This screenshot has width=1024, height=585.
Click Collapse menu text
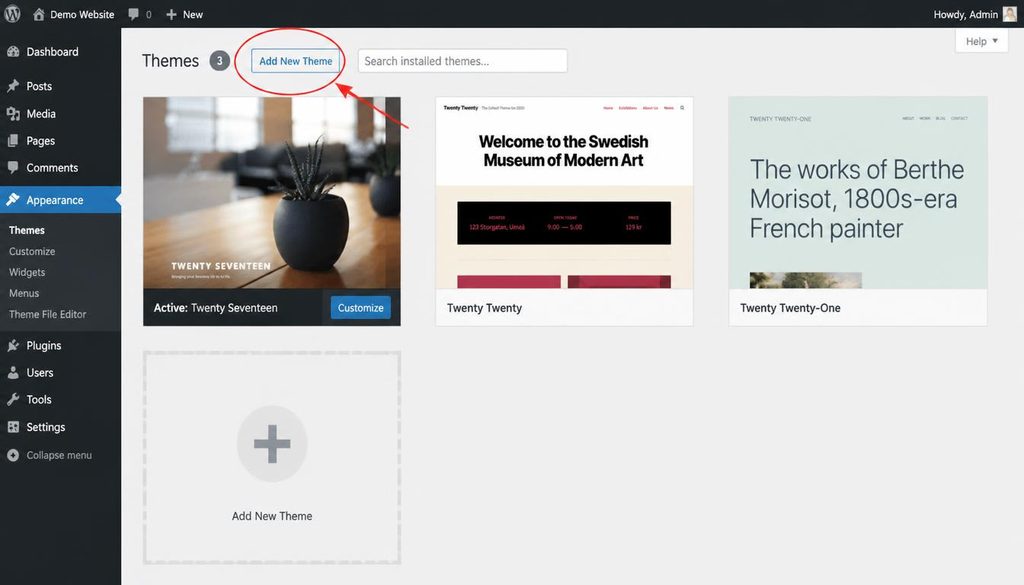[x=59, y=455]
